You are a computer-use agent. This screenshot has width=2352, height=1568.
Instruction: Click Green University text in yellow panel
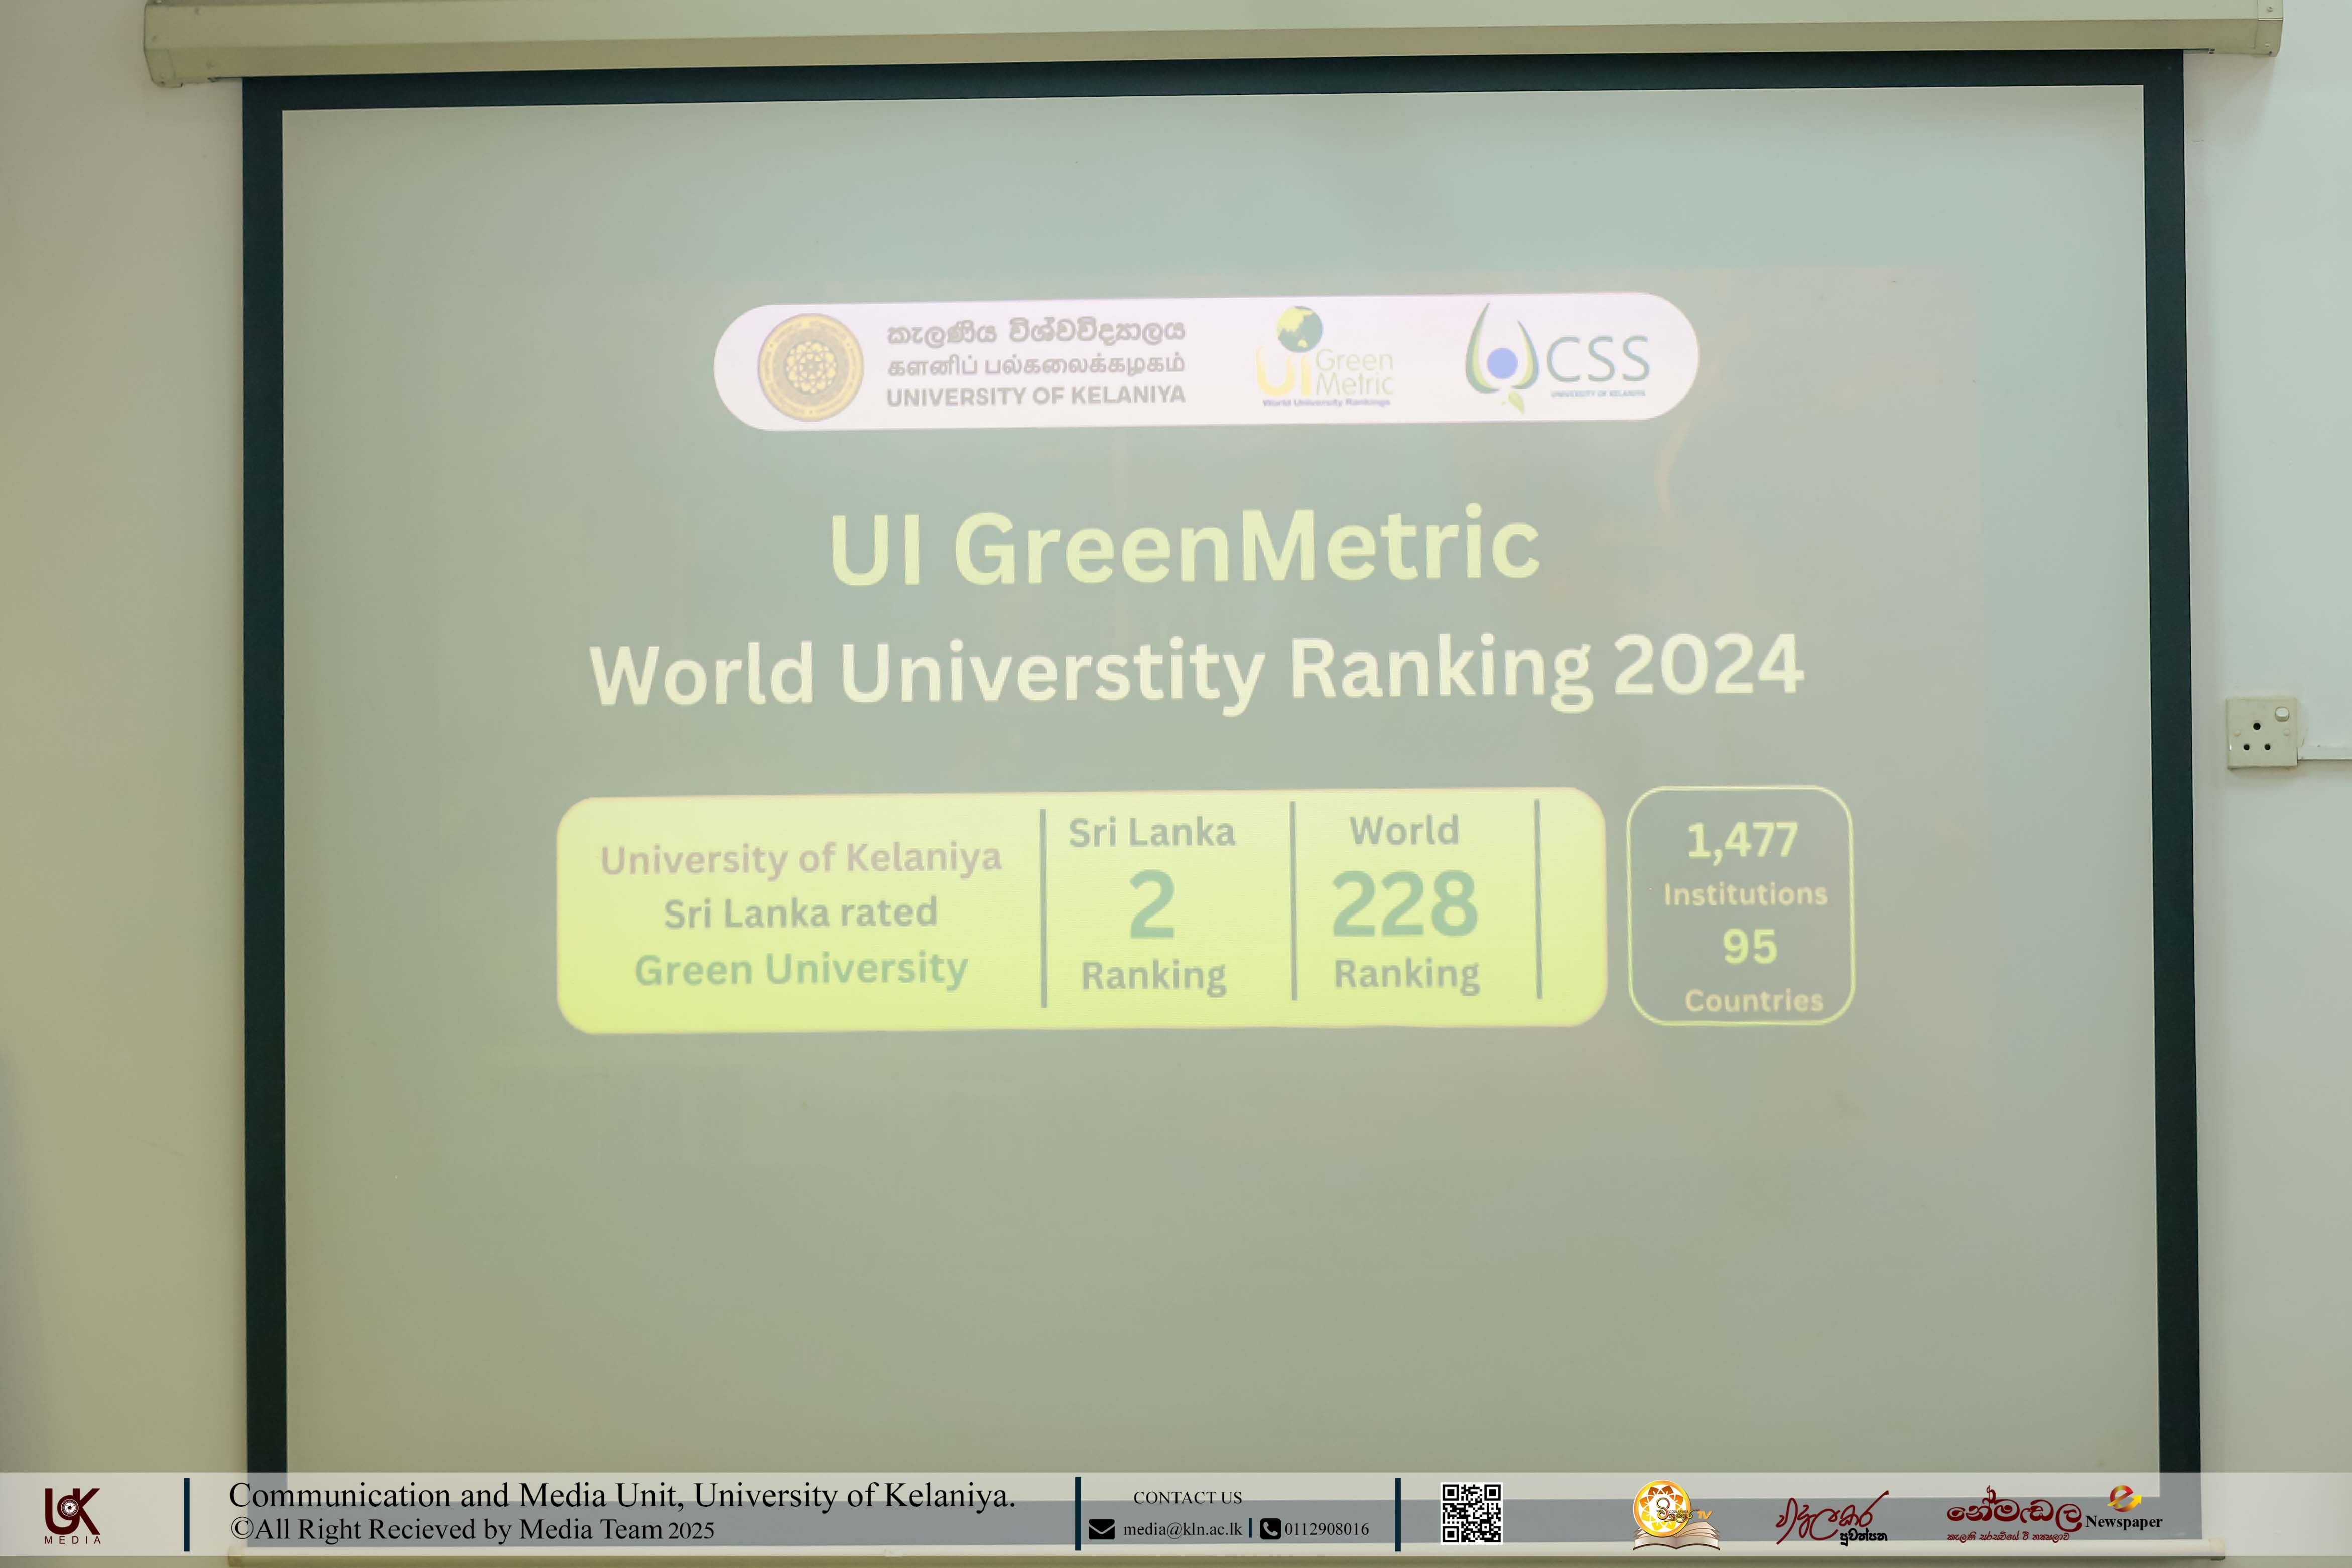pyautogui.click(x=801, y=969)
